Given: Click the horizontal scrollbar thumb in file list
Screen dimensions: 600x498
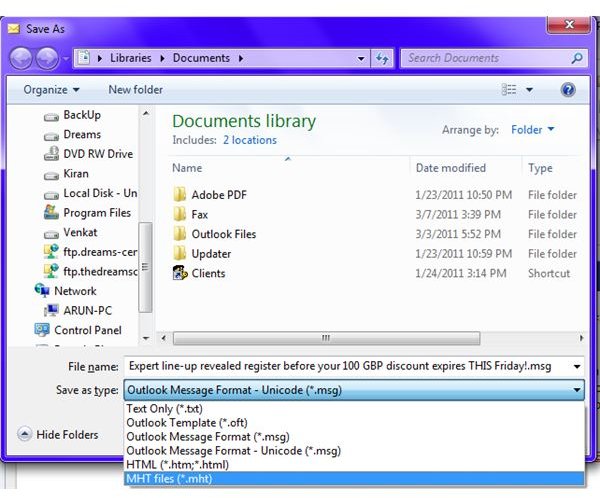Looking at the screenshot, I should pyautogui.click(x=326, y=338).
